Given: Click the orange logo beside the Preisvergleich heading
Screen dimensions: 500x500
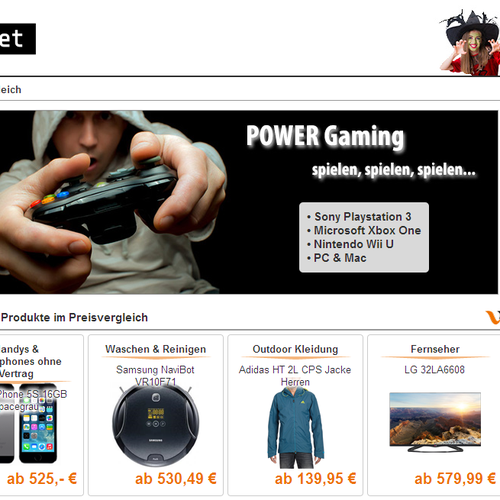Looking at the screenshot, I should [493, 317].
